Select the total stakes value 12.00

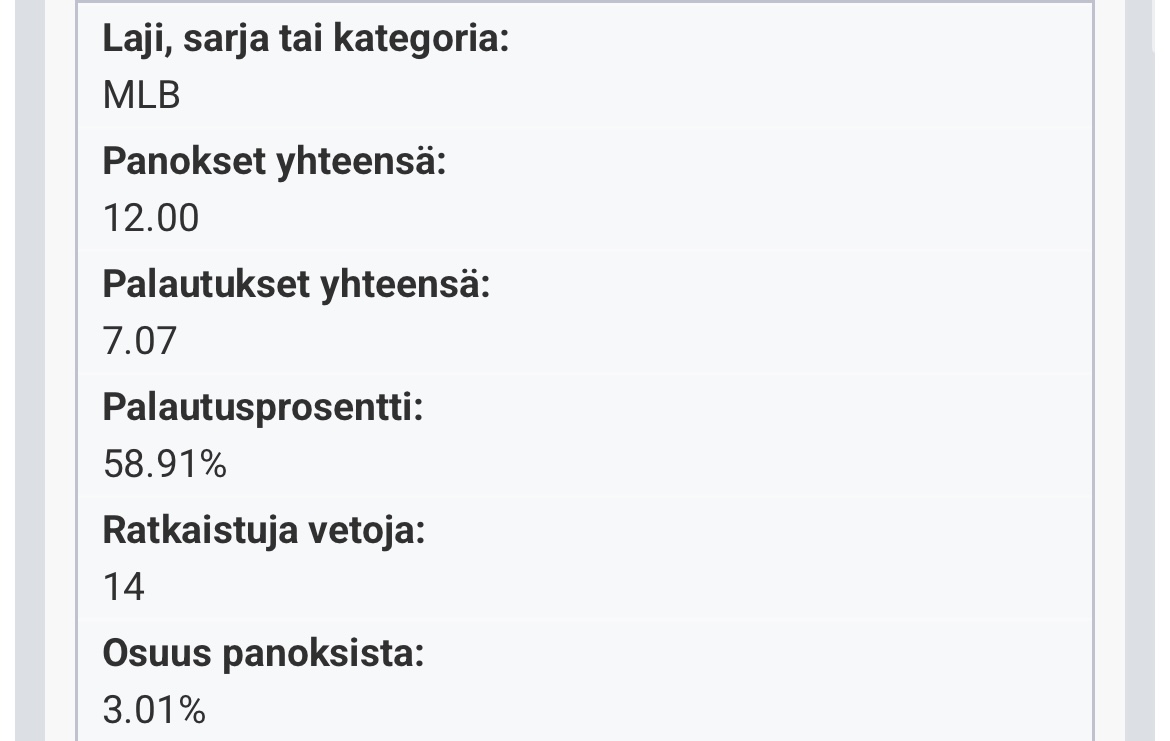(151, 218)
